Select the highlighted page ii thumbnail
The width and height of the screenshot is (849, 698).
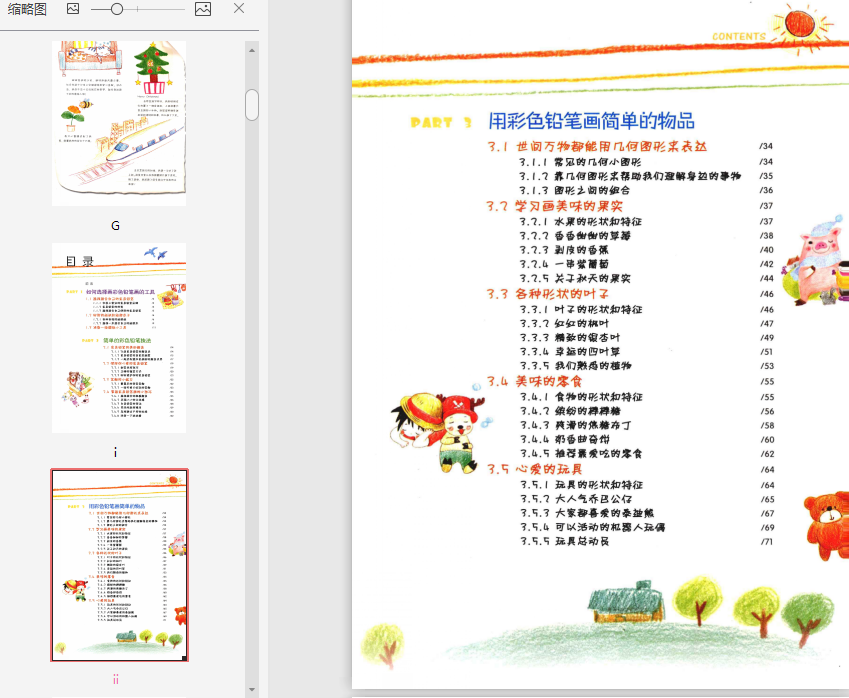click(120, 565)
